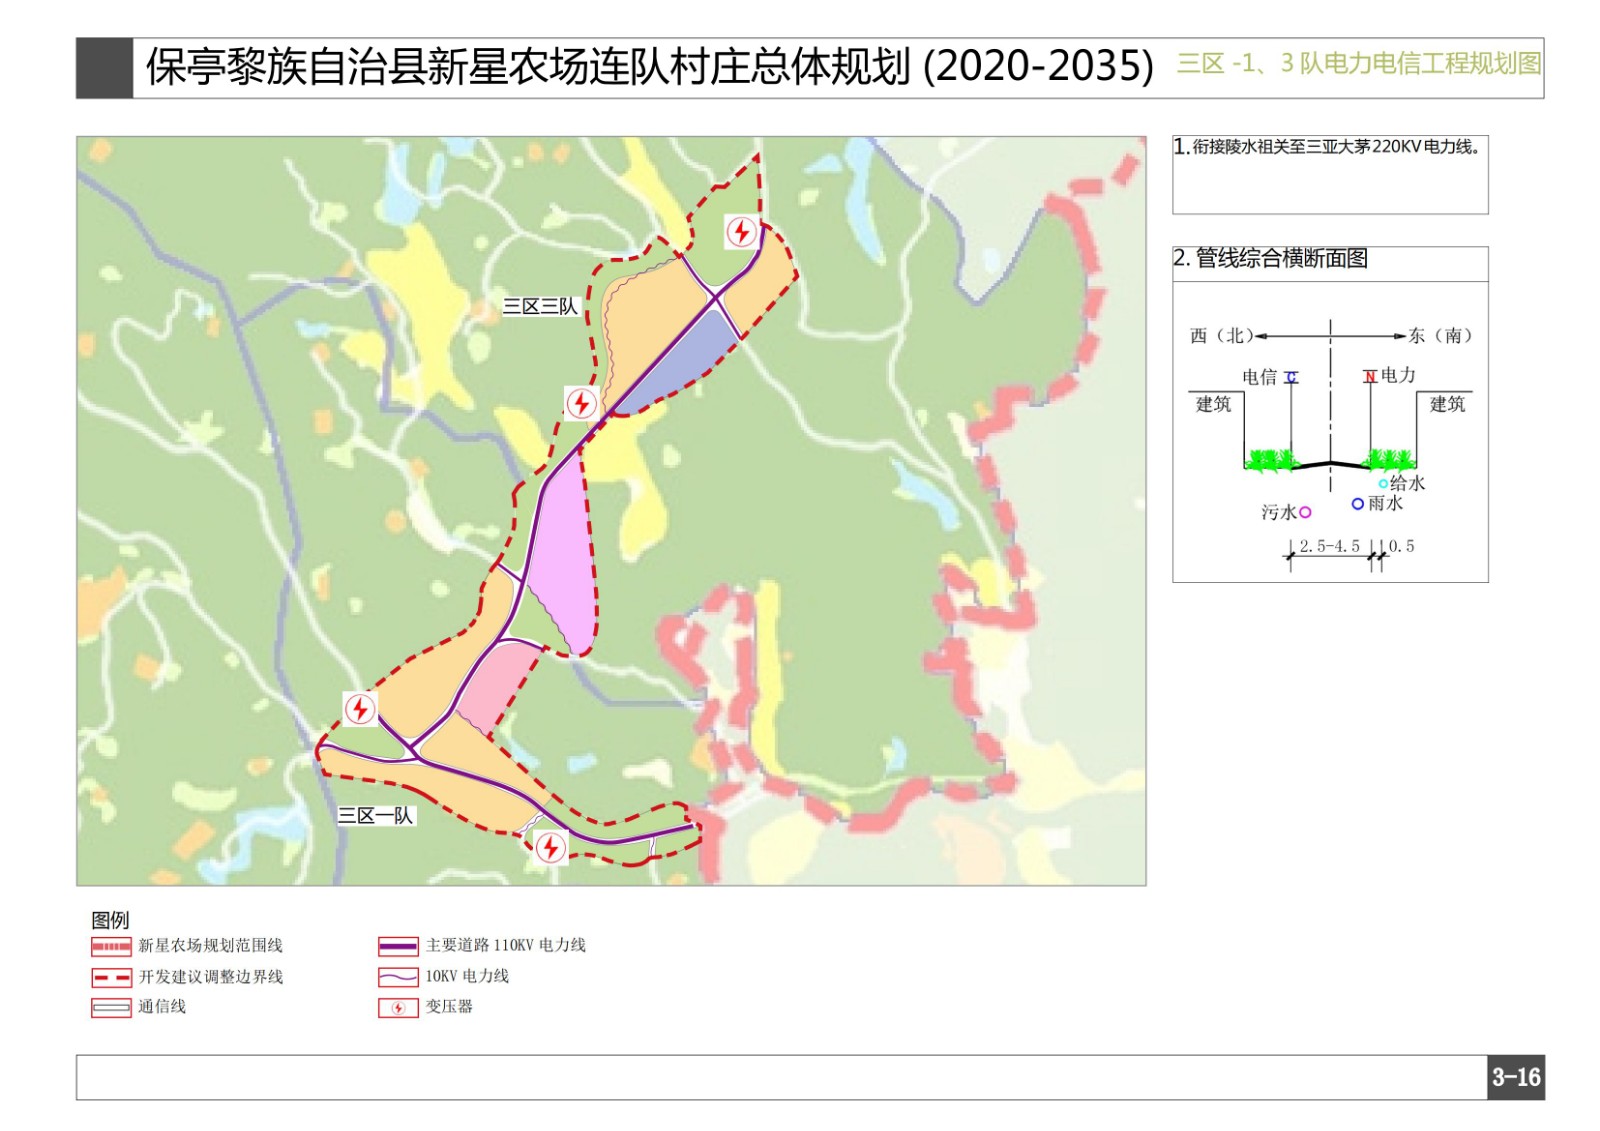The width and height of the screenshot is (1600, 1131).
Task: Click the cyan 给水 circle marker
Action: (x=1383, y=484)
